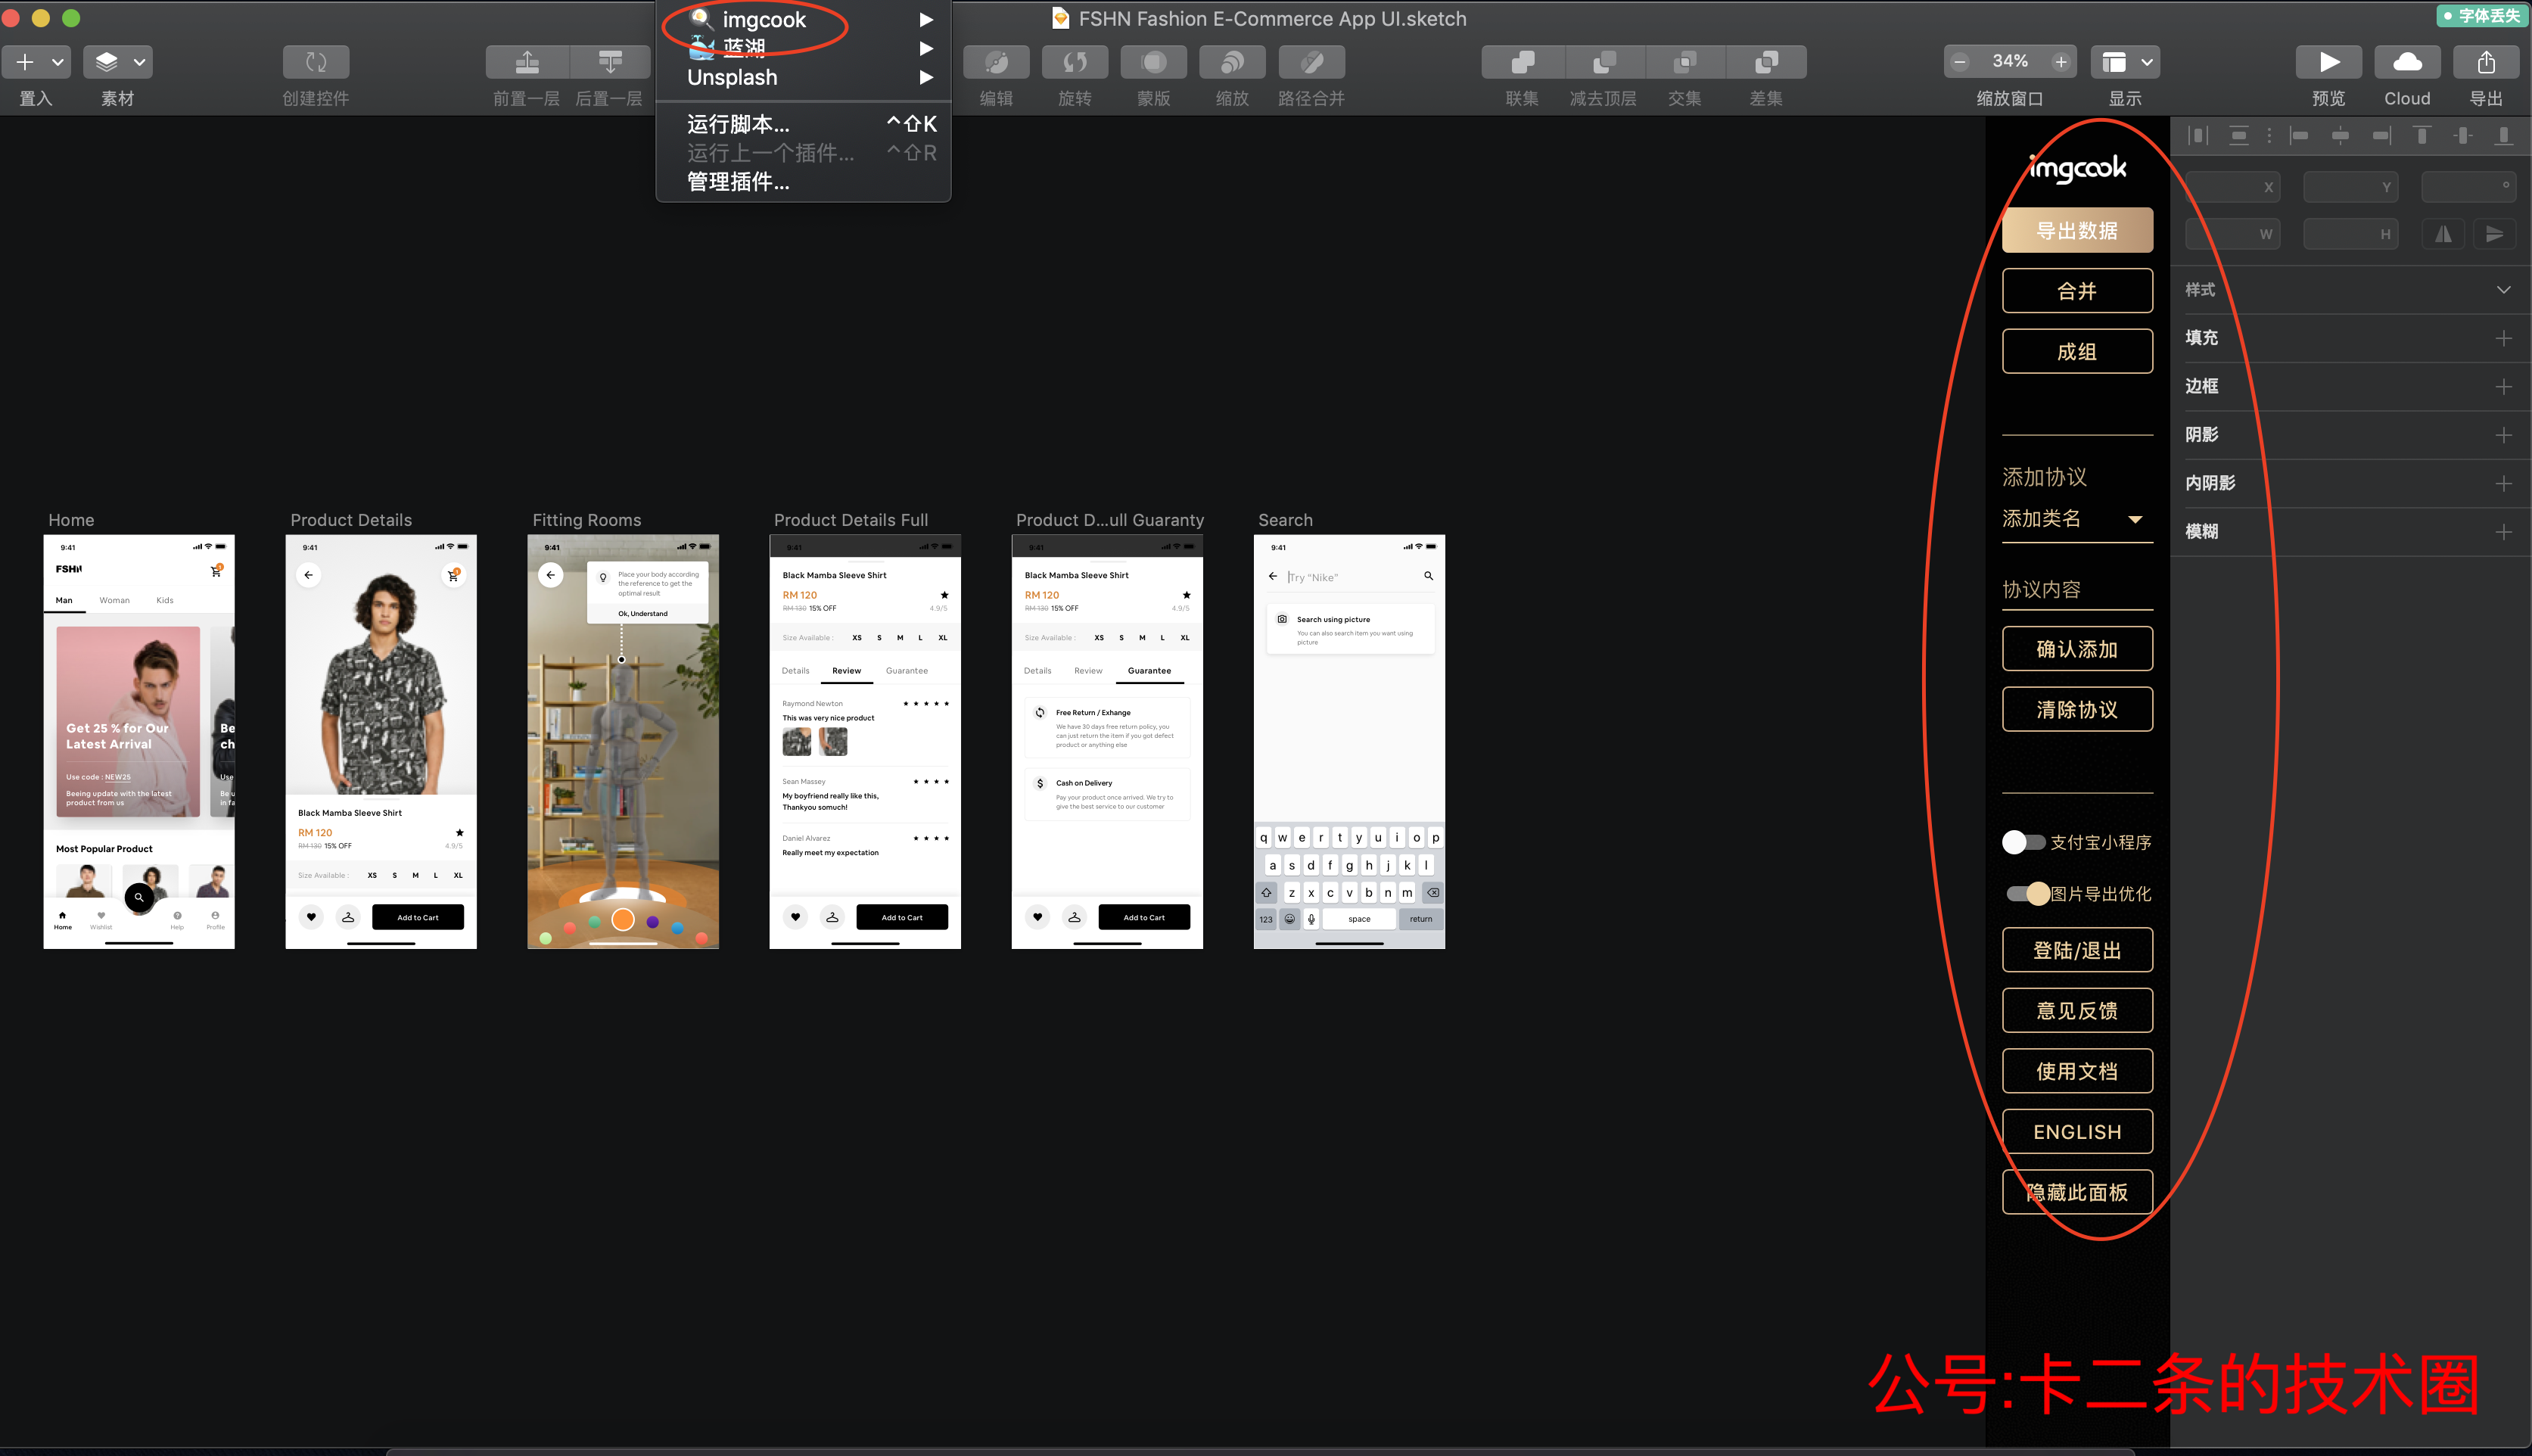Open the documentation (使用文档) button
Image resolution: width=2532 pixels, height=1456 pixels.
[2077, 1071]
